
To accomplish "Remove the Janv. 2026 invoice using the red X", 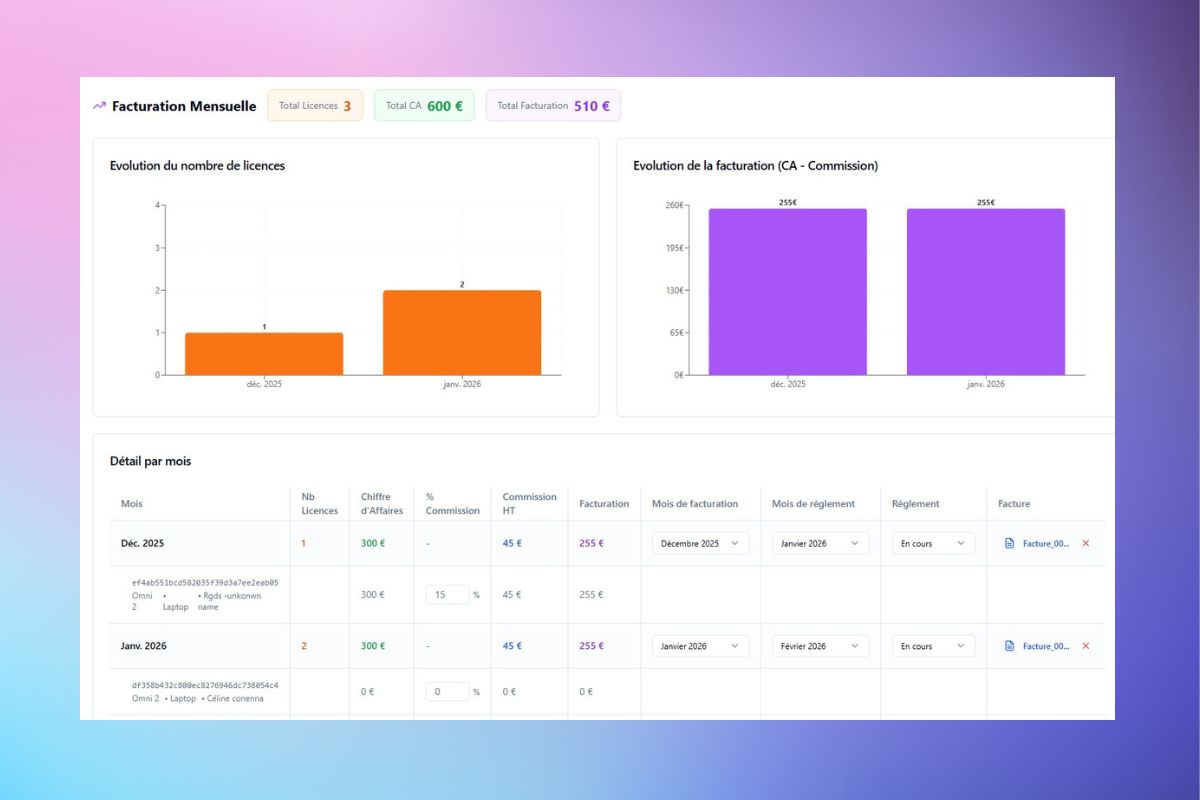I will [1086, 646].
